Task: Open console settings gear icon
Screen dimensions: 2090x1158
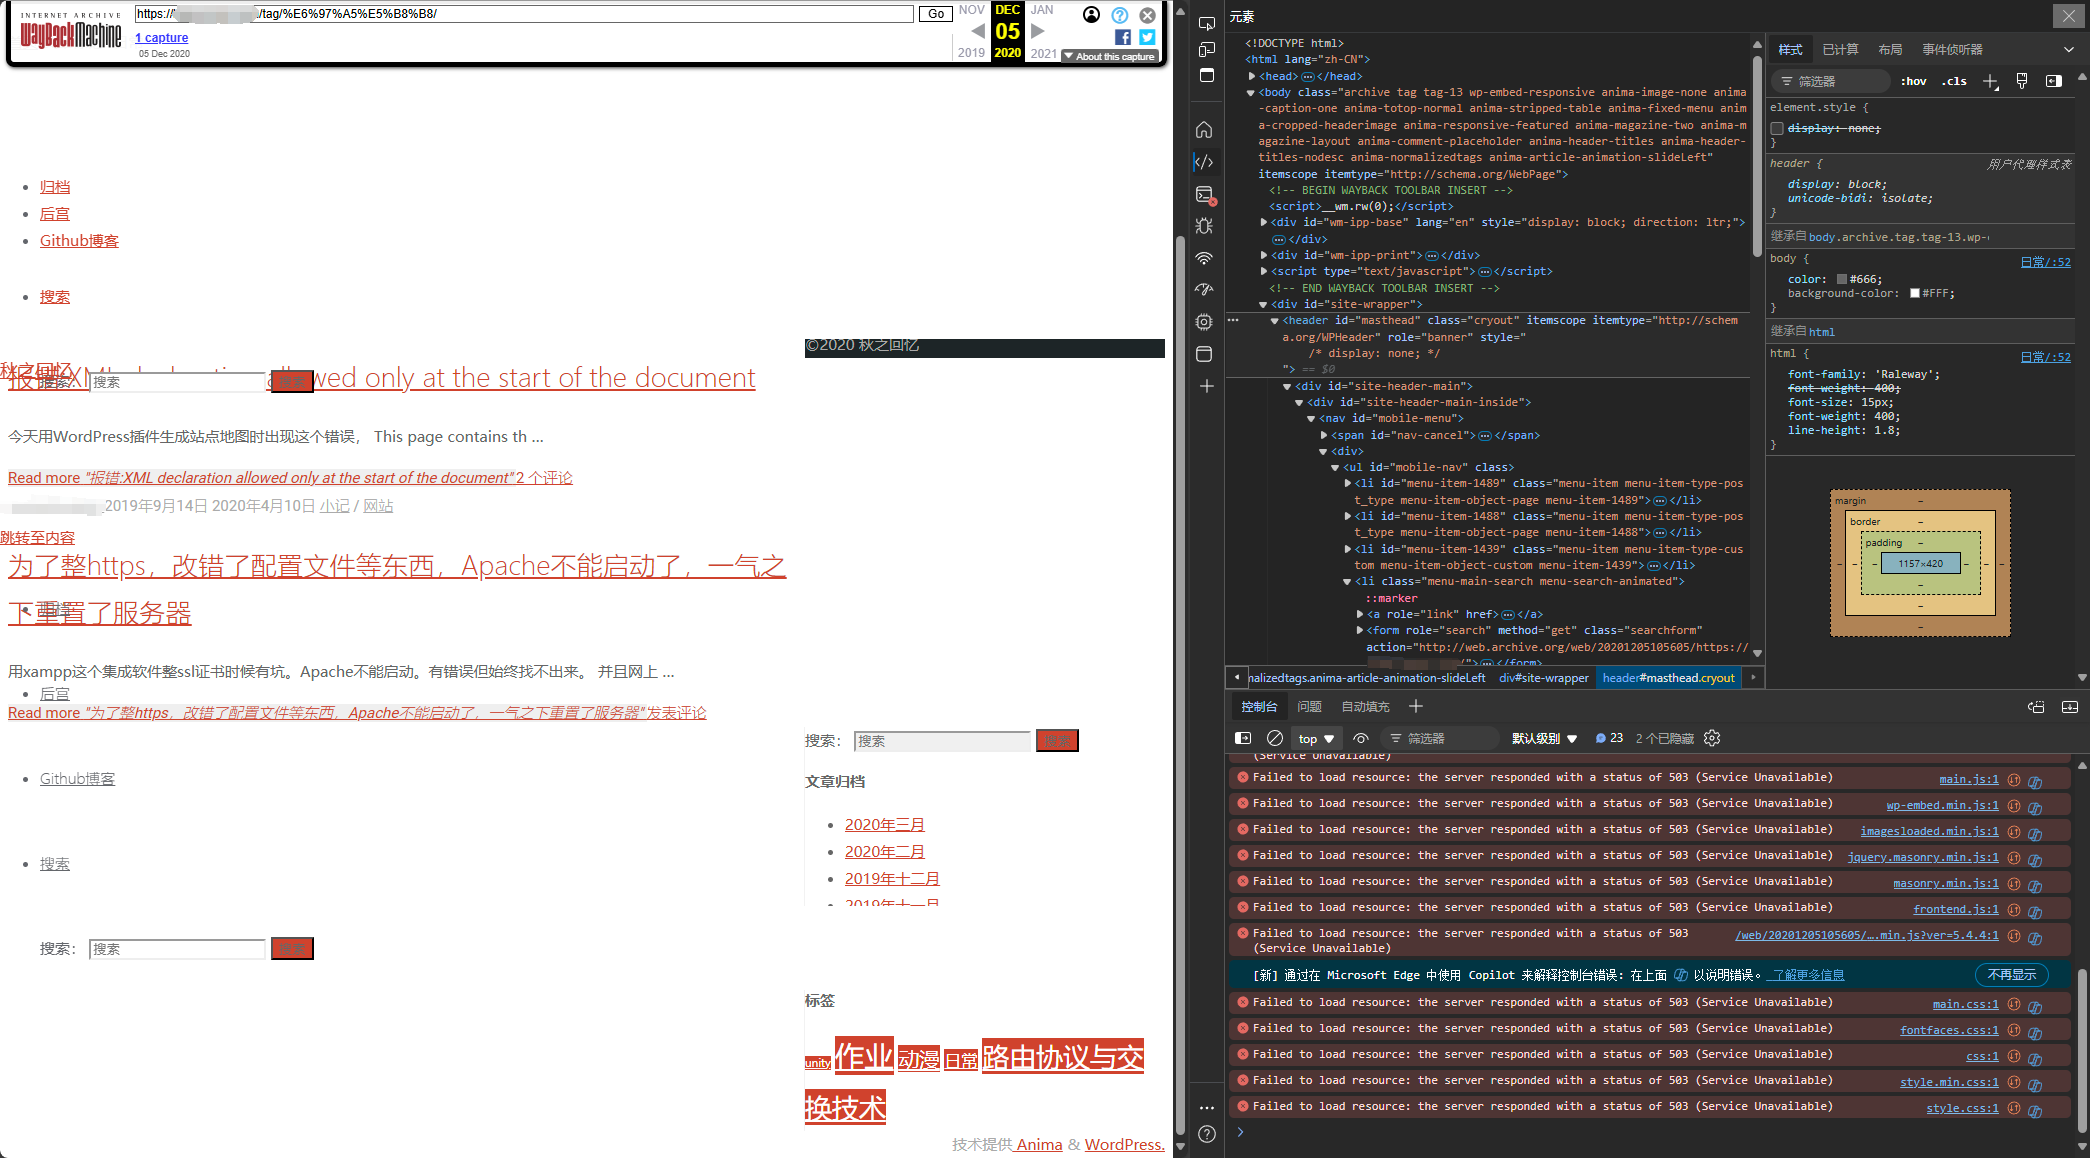Action: click(x=1712, y=738)
